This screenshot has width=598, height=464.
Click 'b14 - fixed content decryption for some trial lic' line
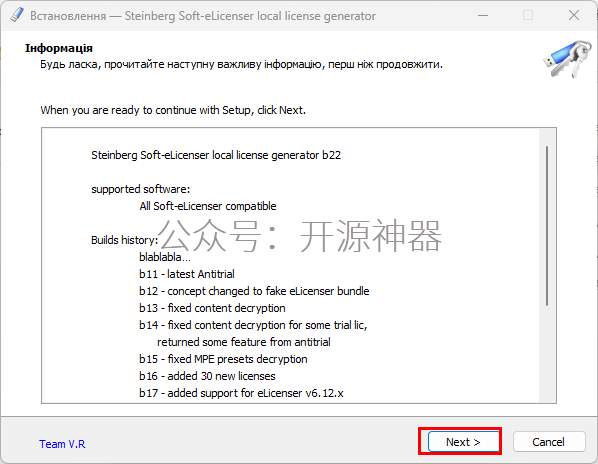pos(253,325)
